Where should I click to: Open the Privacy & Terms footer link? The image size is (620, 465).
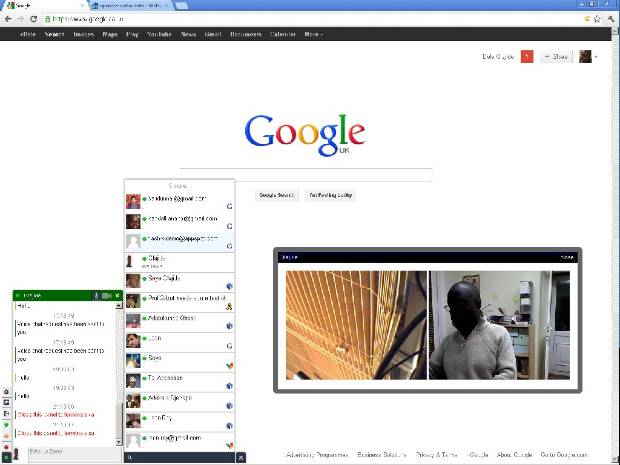pos(437,455)
